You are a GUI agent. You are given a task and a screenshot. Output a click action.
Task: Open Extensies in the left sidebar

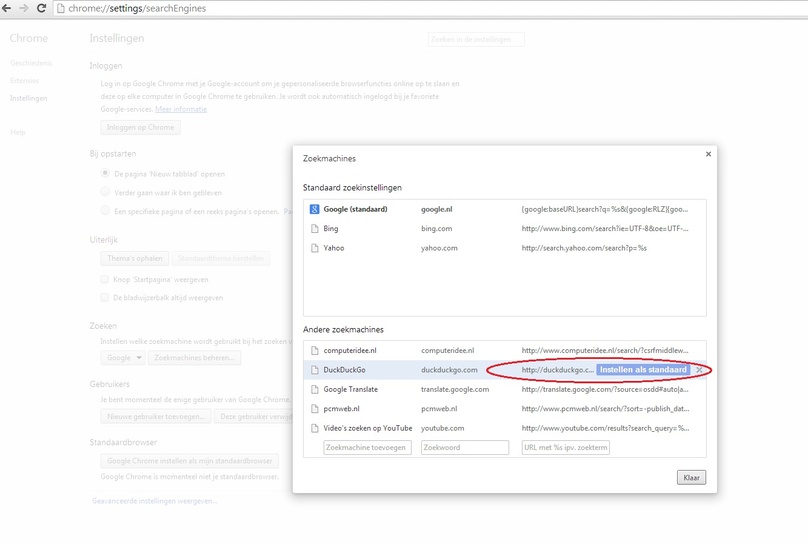coord(24,80)
